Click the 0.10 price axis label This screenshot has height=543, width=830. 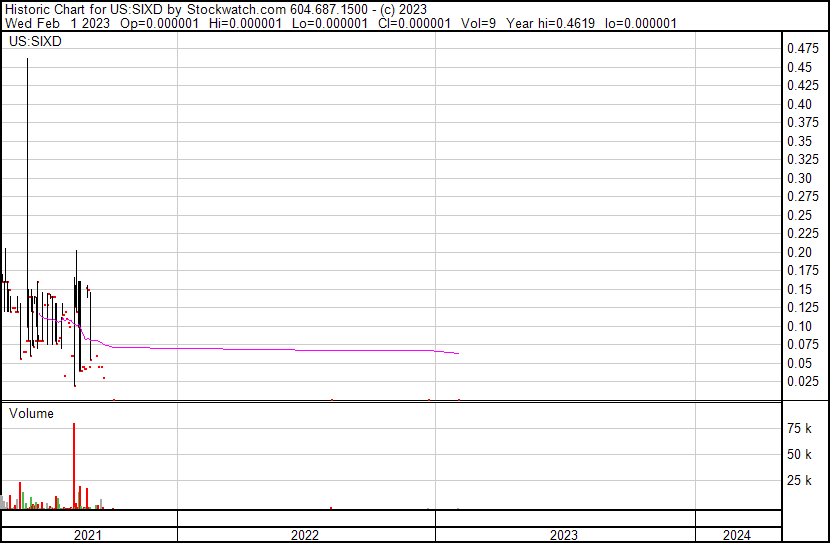coord(799,326)
